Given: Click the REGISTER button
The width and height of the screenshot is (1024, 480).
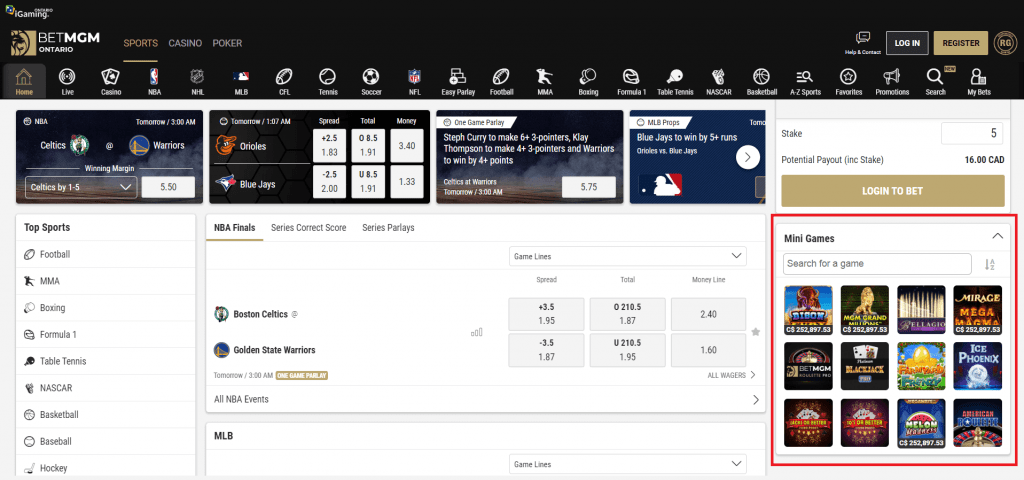Looking at the screenshot, I should [961, 43].
